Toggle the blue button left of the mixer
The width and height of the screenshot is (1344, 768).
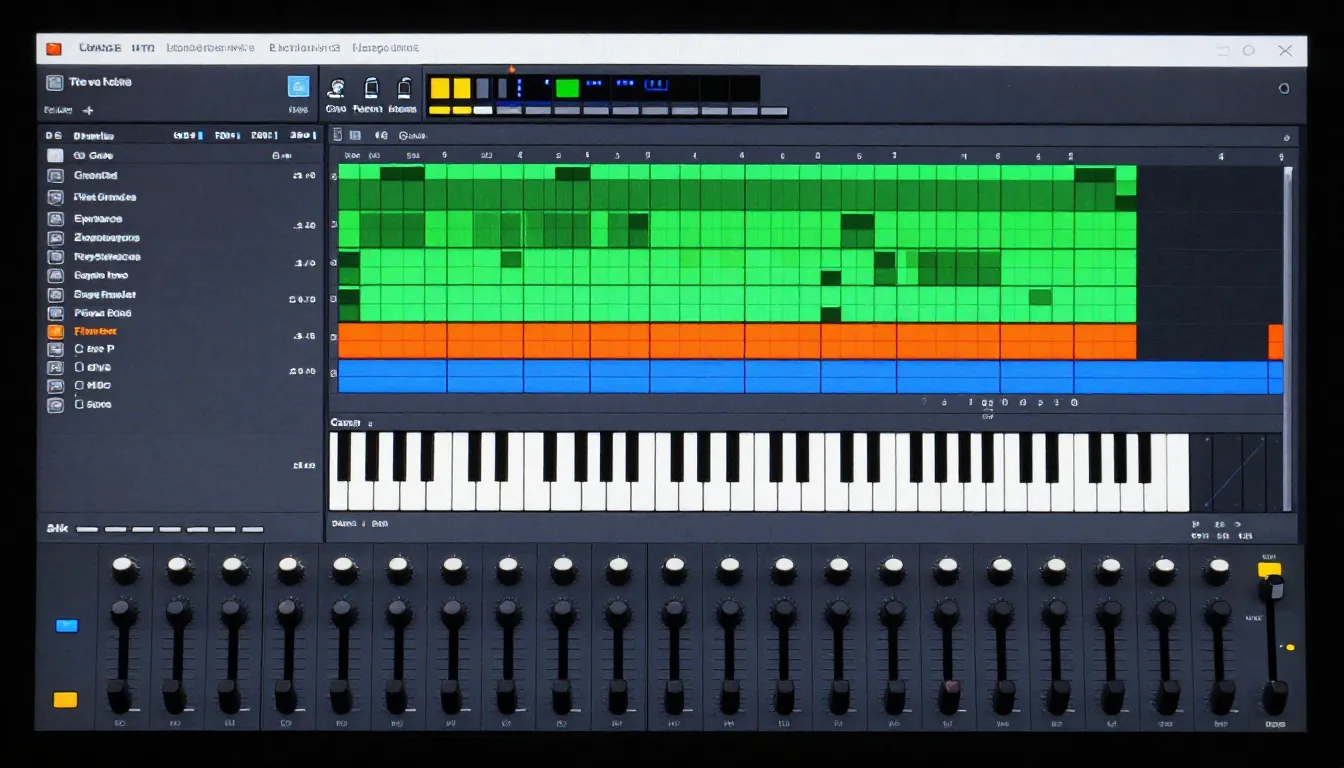[x=66, y=626]
